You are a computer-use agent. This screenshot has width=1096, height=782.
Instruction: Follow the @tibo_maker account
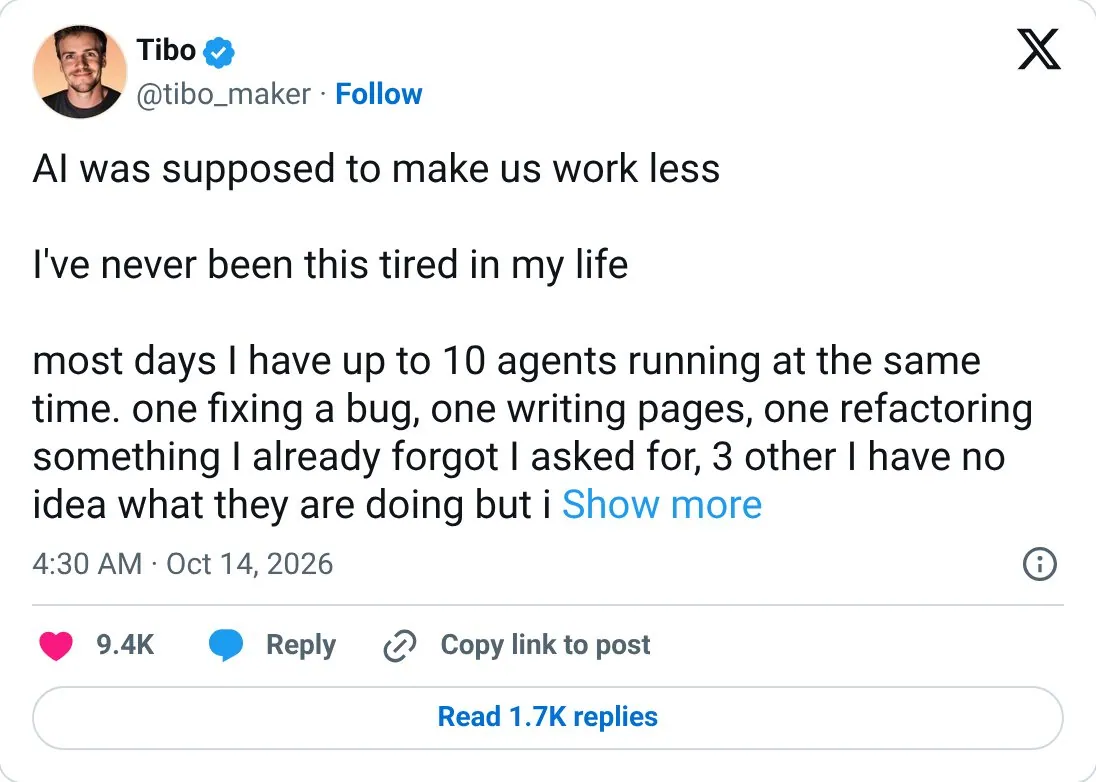[379, 94]
